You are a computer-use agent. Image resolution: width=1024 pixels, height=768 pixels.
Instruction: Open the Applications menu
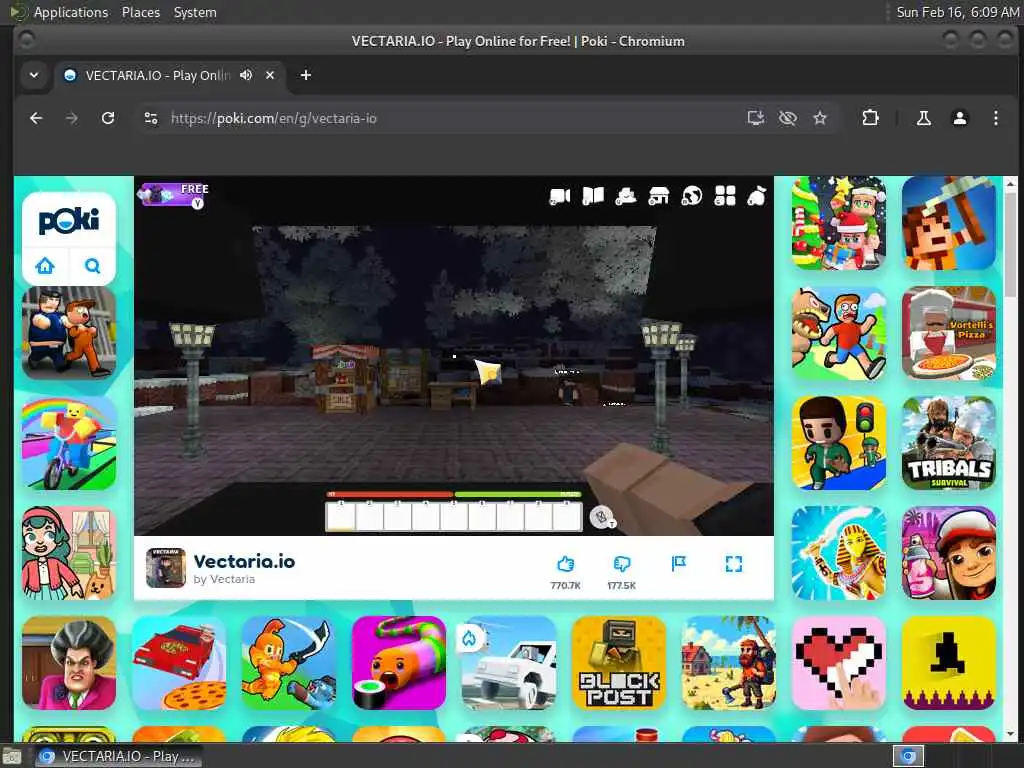(x=71, y=12)
